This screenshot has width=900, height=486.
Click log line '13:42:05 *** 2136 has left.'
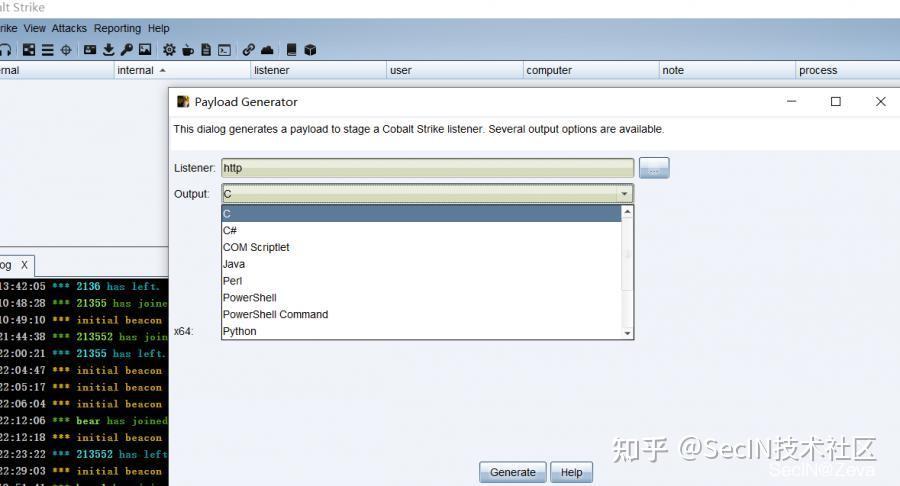pyautogui.click(x=79, y=286)
